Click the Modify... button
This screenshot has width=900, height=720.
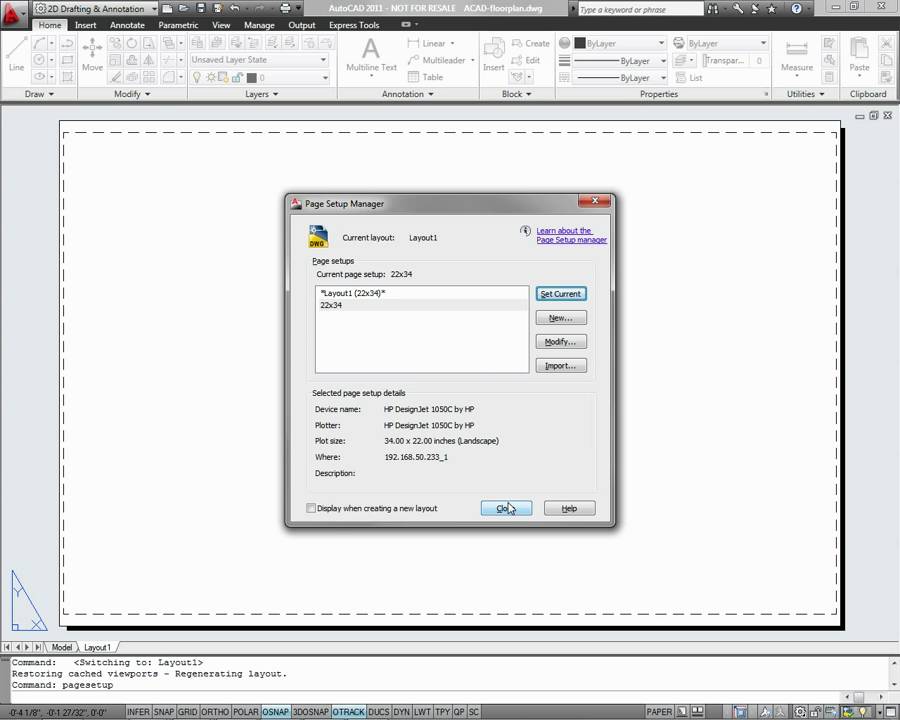(561, 342)
